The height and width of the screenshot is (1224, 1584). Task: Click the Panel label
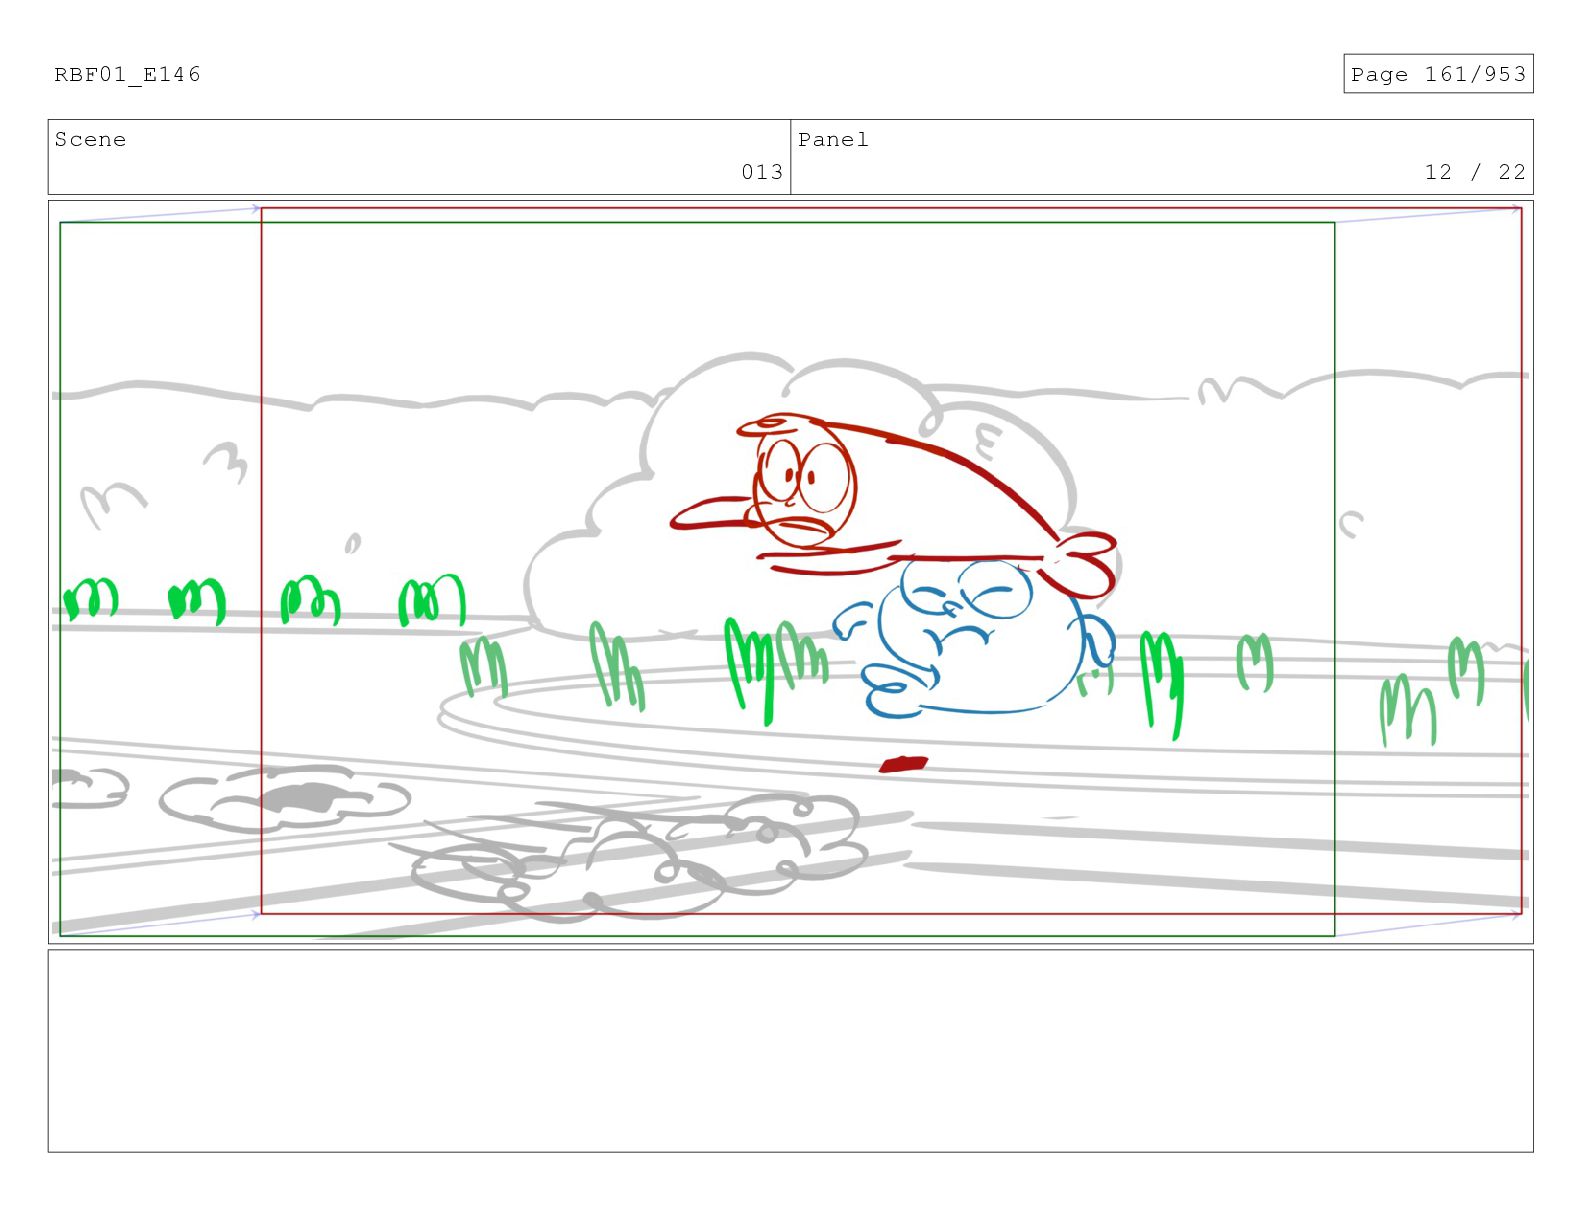[833, 140]
